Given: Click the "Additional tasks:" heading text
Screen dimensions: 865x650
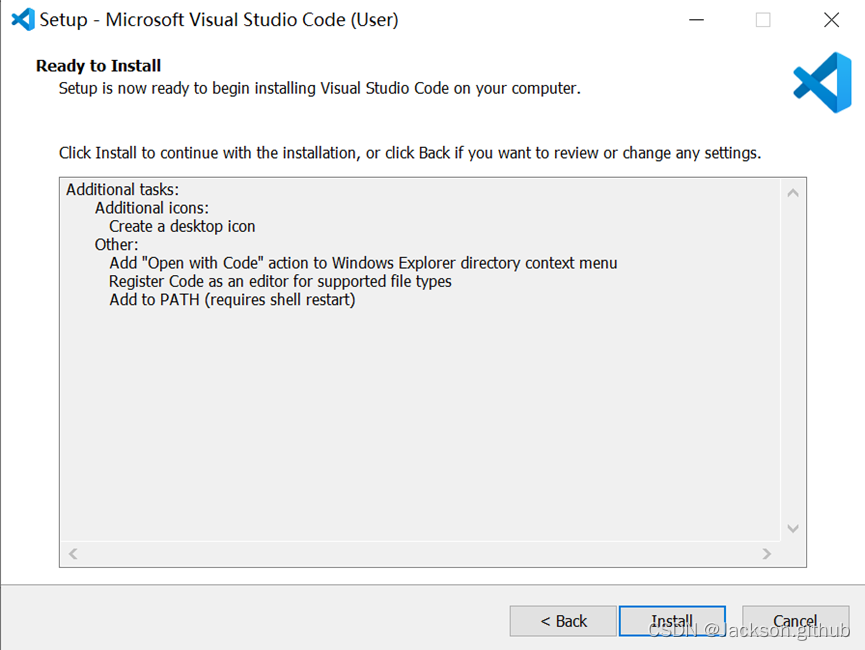Looking at the screenshot, I should point(122,190).
